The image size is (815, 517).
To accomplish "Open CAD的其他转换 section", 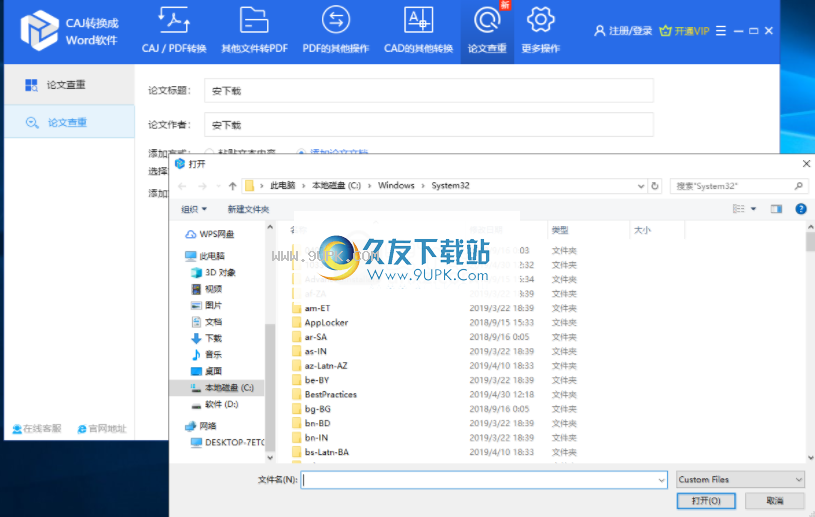I will click(418, 31).
